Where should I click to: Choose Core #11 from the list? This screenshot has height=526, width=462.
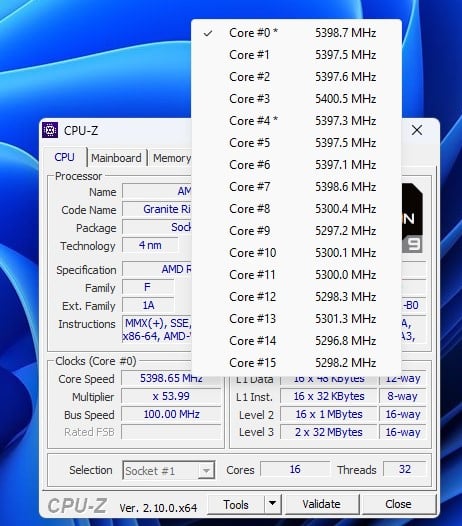296,275
